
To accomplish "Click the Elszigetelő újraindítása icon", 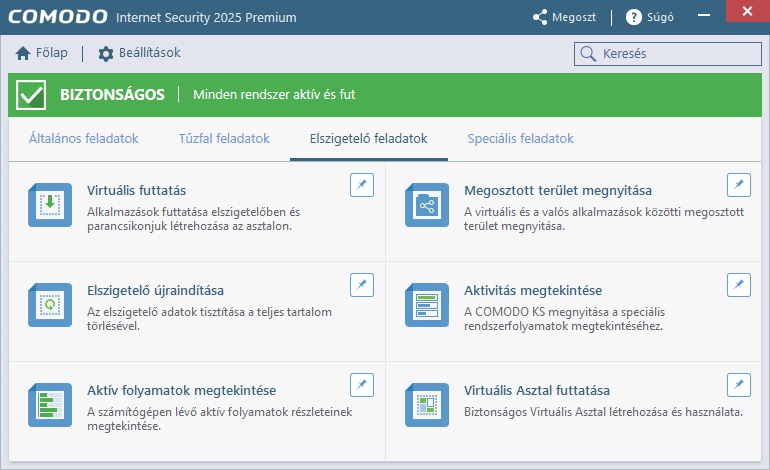I will coord(50,304).
